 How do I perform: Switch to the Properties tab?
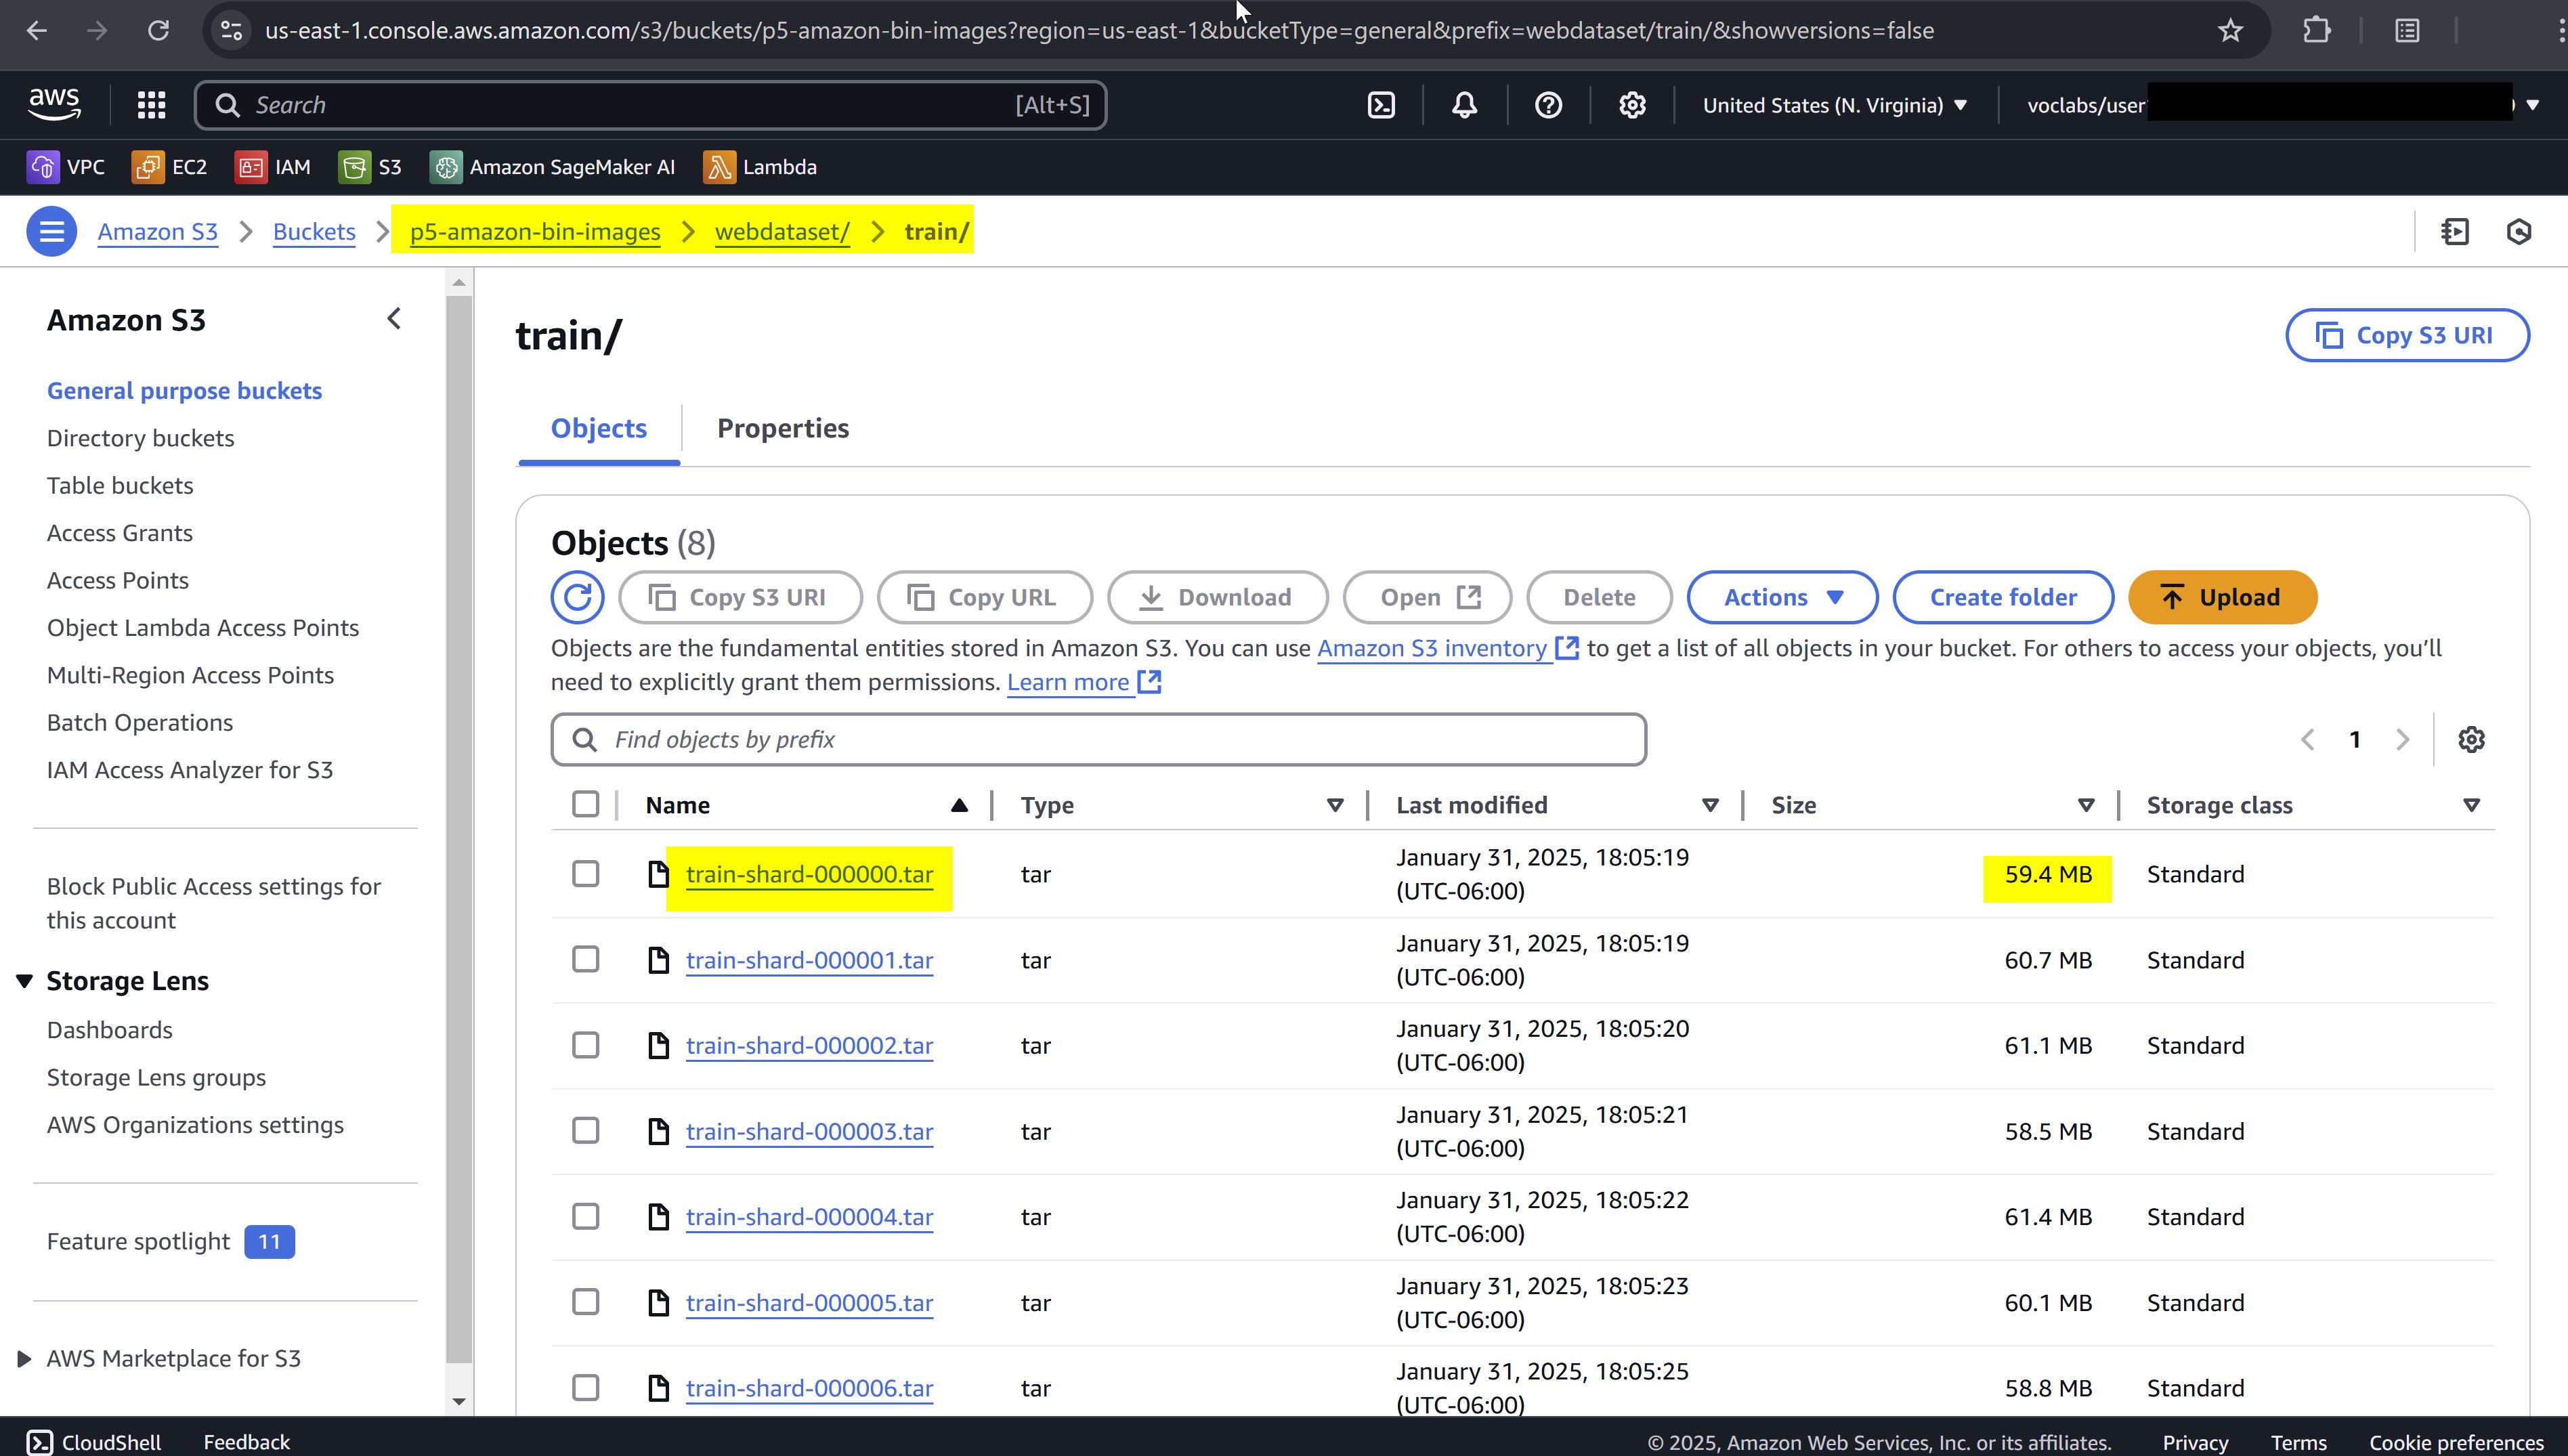(x=782, y=428)
